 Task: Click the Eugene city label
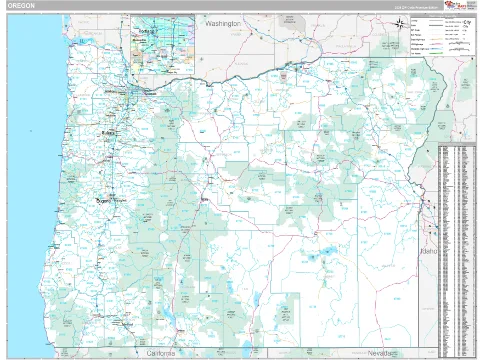pos(103,201)
